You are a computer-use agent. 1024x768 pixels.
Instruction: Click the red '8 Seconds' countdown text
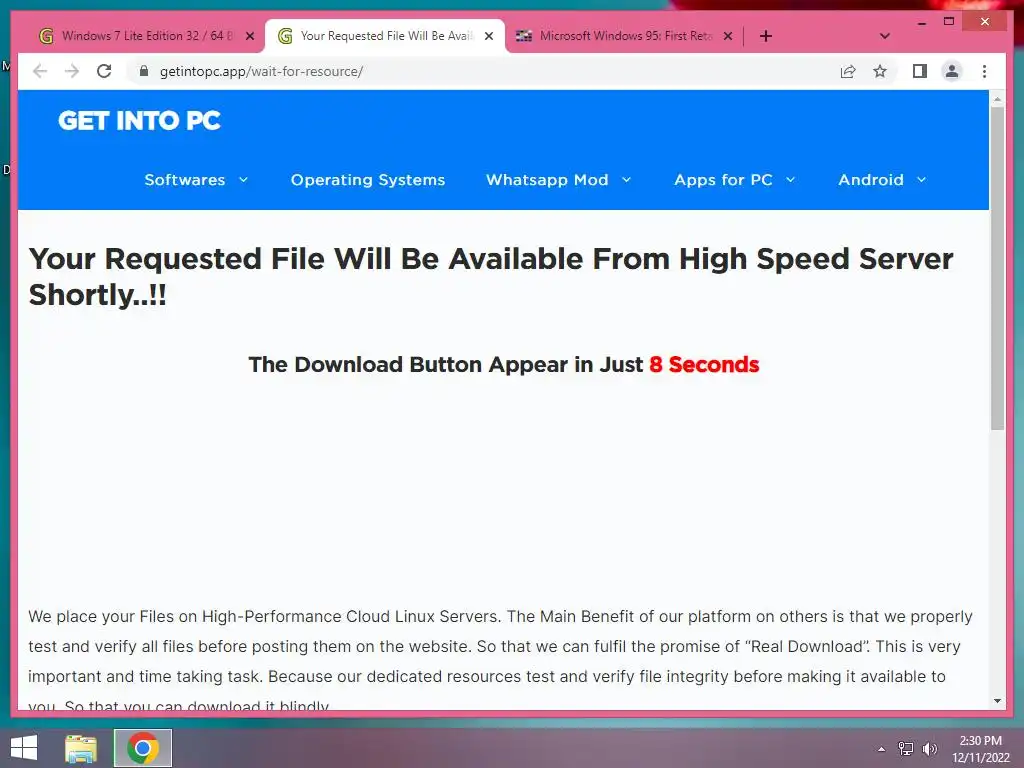704,364
